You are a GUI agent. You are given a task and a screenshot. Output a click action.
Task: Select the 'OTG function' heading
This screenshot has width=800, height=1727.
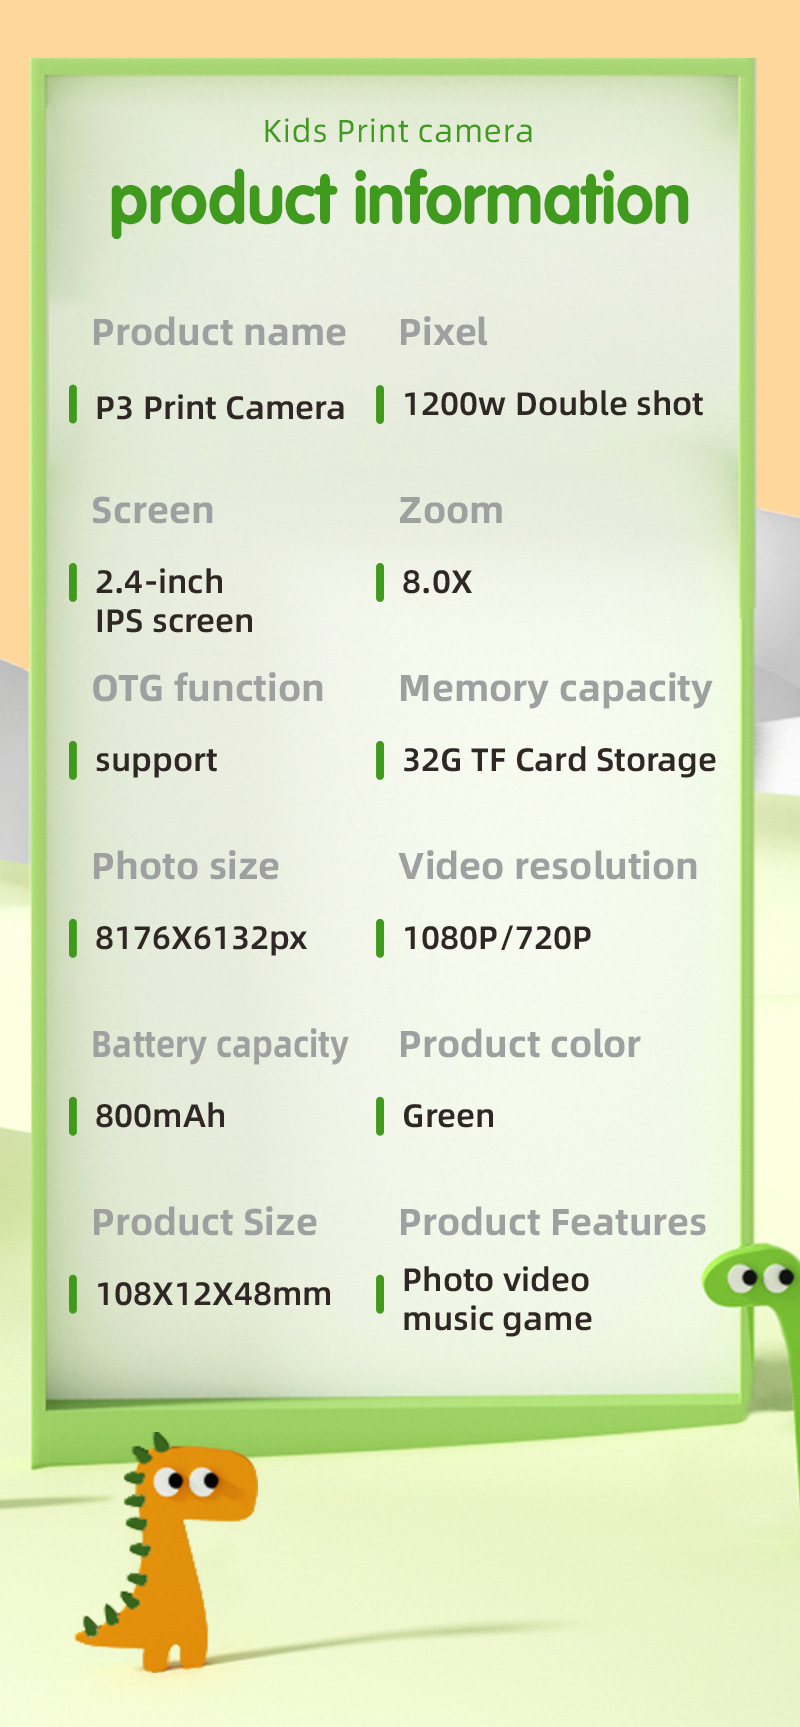tap(208, 688)
